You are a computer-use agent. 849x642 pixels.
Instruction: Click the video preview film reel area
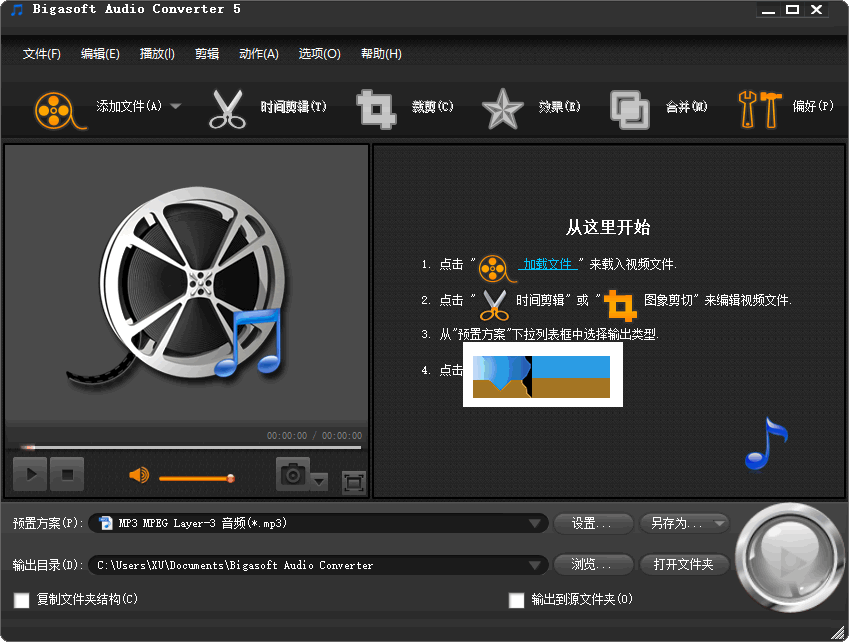coord(186,284)
